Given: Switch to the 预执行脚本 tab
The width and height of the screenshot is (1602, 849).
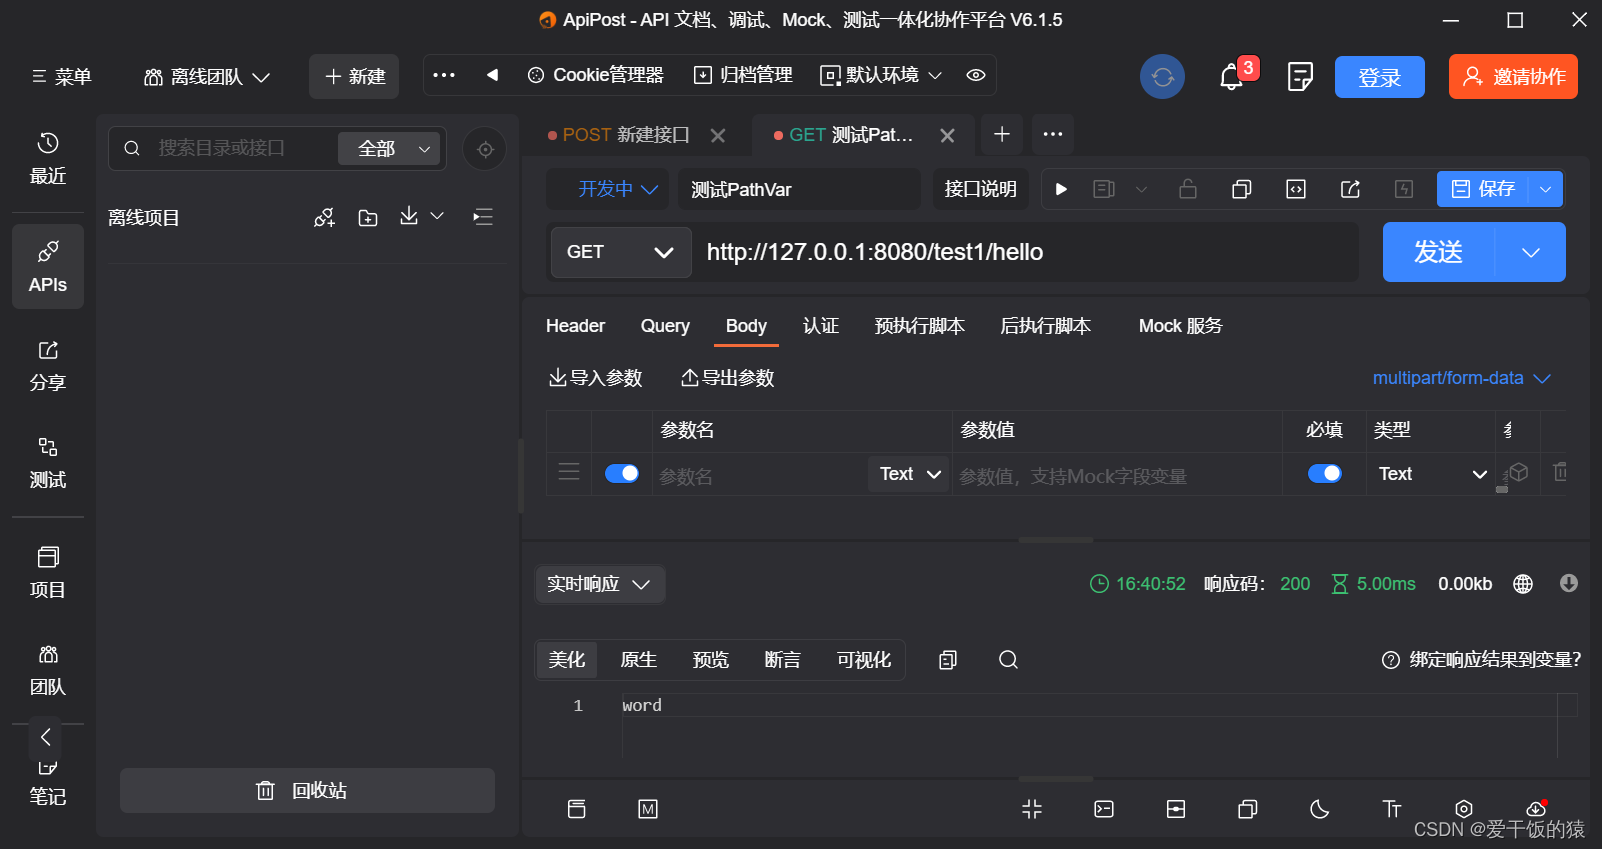Looking at the screenshot, I should [919, 326].
